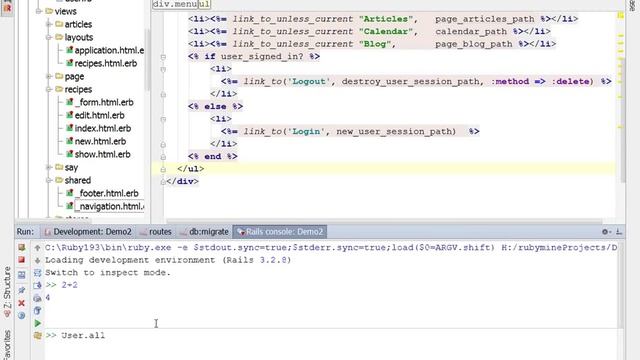Click the 'Calendar' string in code
Image resolution: width=640 pixels, height=360 pixels.
(x=386, y=31)
